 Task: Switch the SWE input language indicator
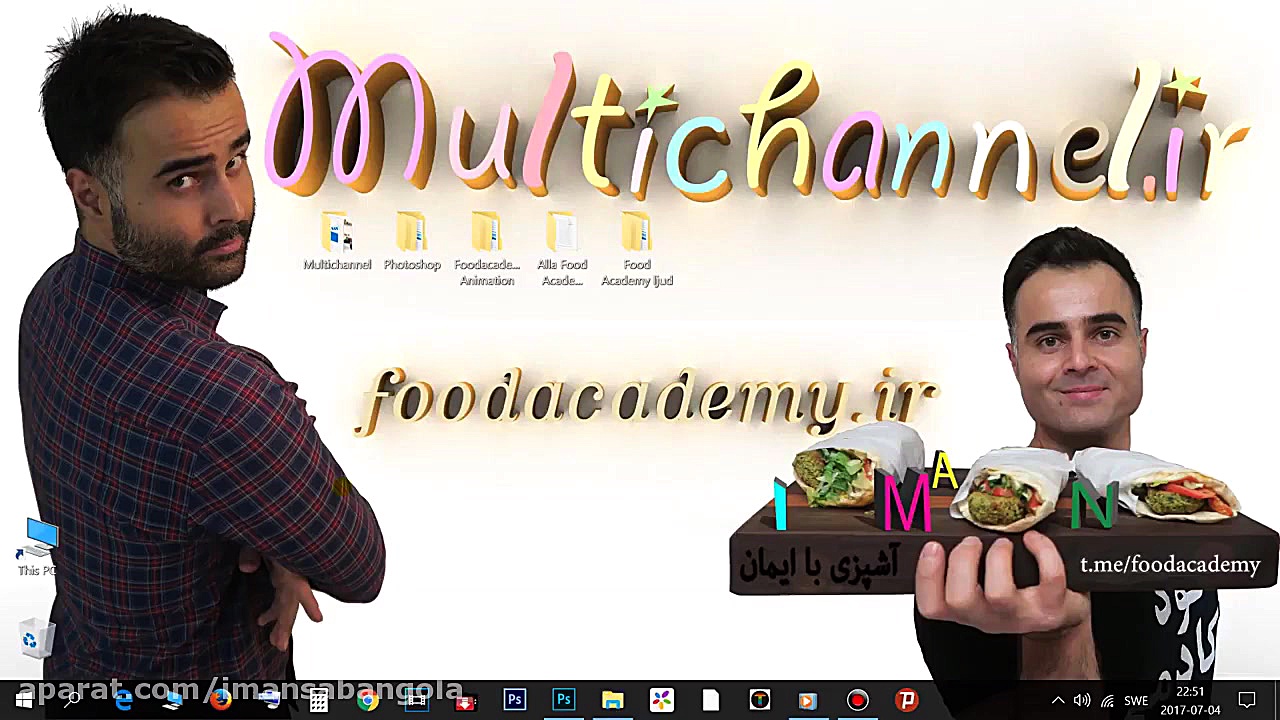pyautogui.click(x=1136, y=700)
